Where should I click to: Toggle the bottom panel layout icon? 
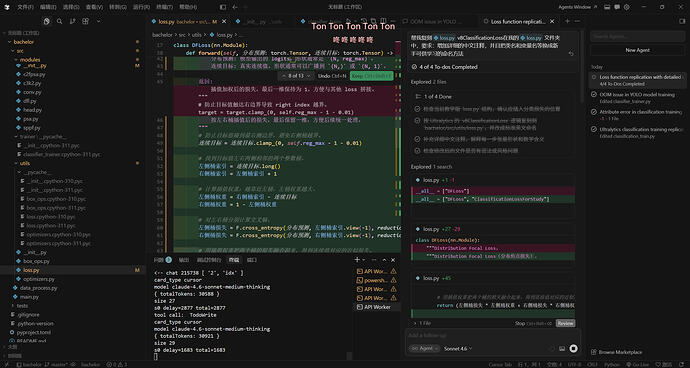607,7
